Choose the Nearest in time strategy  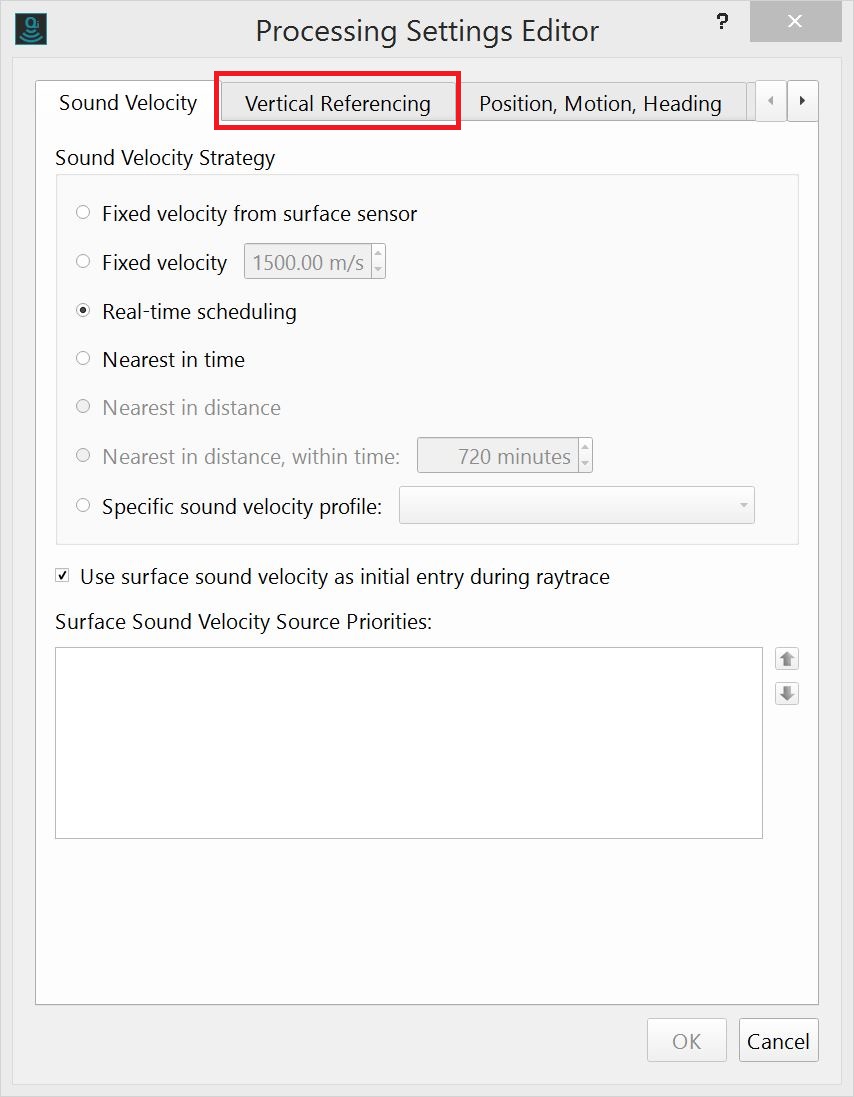click(83, 357)
